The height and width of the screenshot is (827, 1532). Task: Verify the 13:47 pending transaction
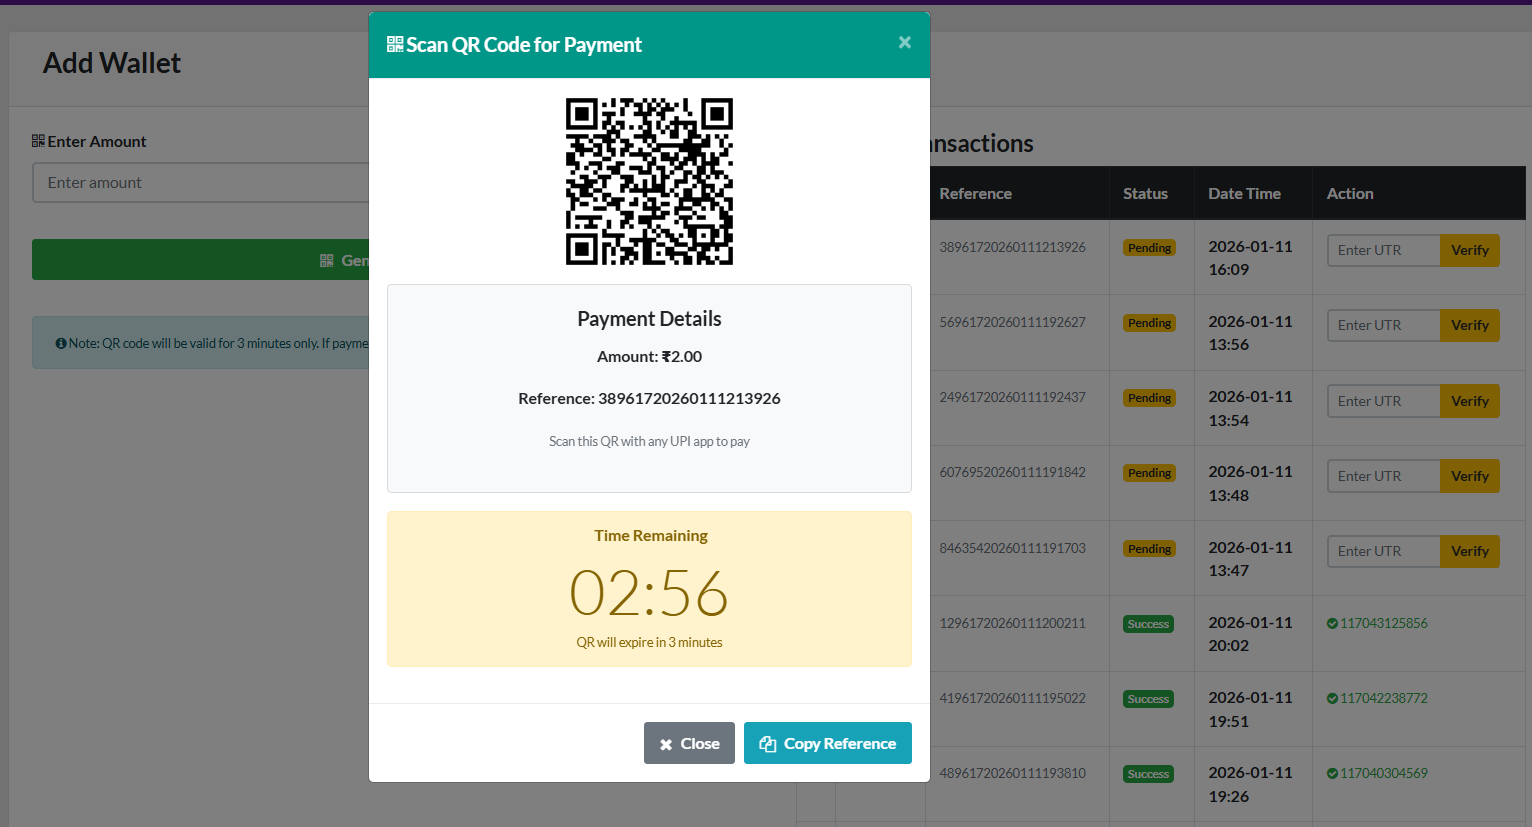click(1470, 551)
